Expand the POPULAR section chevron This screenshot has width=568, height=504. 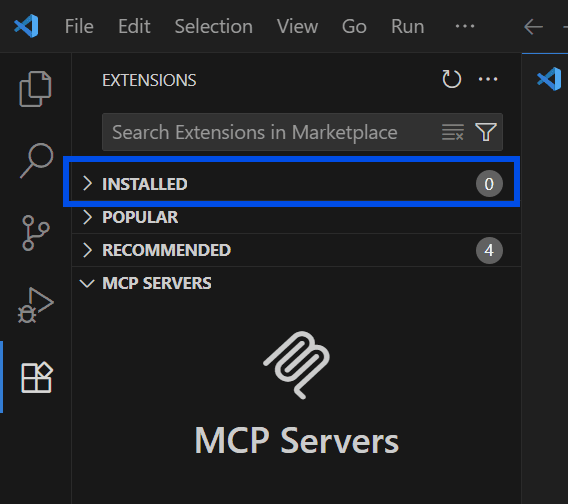[x=87, y=217]
